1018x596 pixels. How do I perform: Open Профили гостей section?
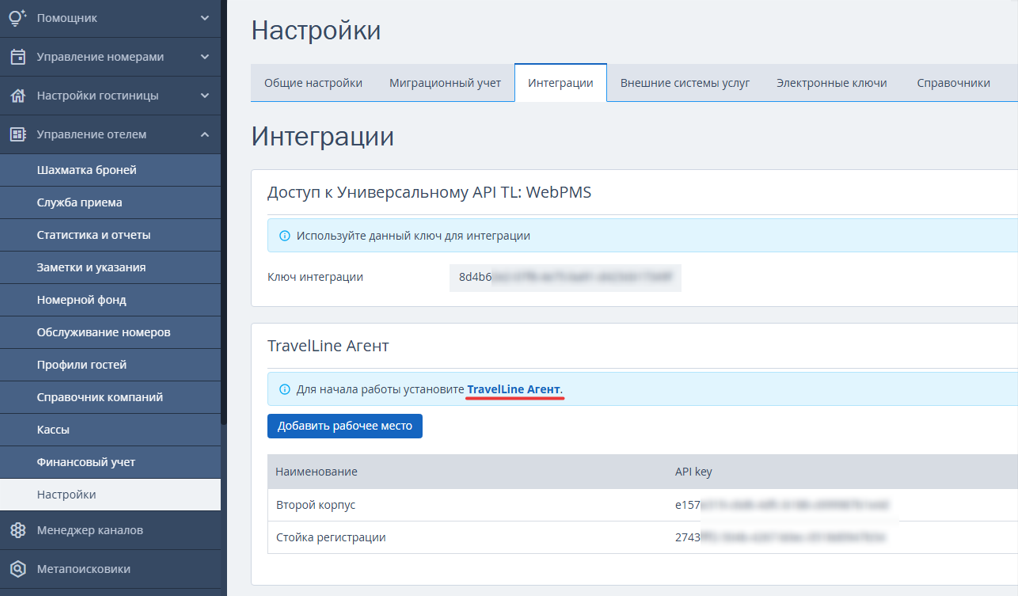pyautogui.click(x=110, y=365)
